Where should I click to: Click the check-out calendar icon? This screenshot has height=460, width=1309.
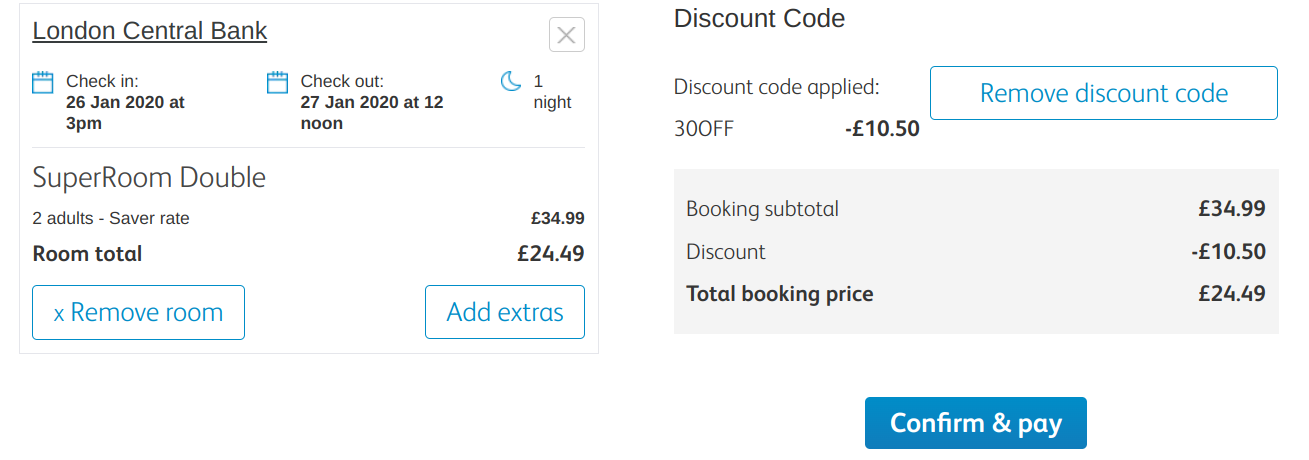coord(278,82)
